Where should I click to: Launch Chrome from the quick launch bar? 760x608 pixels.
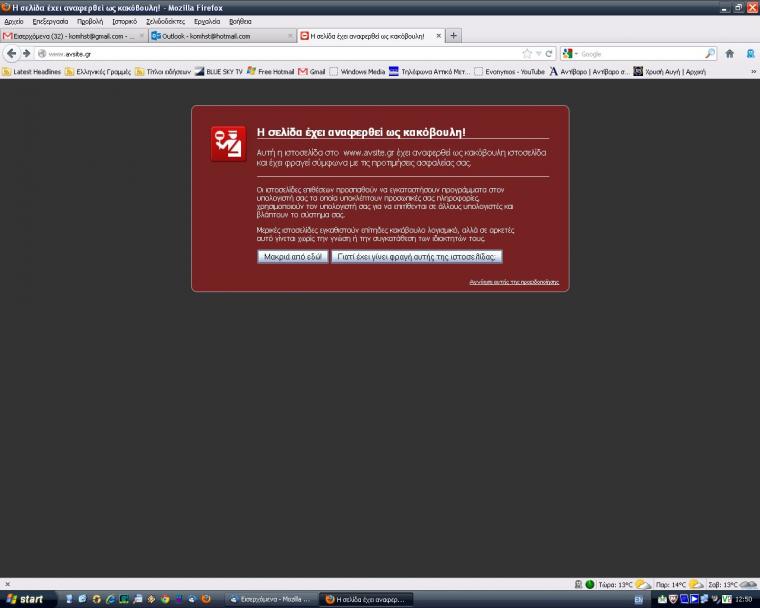tap(165, 599)
